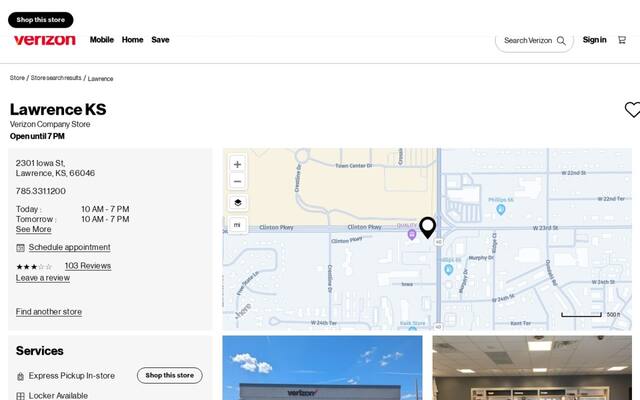The image size is (640, 400).
Task: Click the Locker Available icon
Action: coord(20,396)
